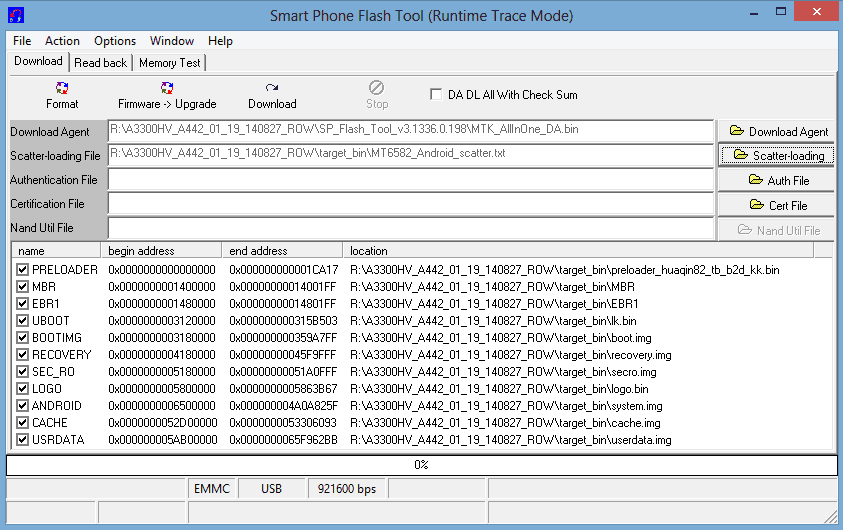Uncheck the ANDROID partition checkbox
The width and height of the screenshot is (843, 530).
(x=22, y=406)
